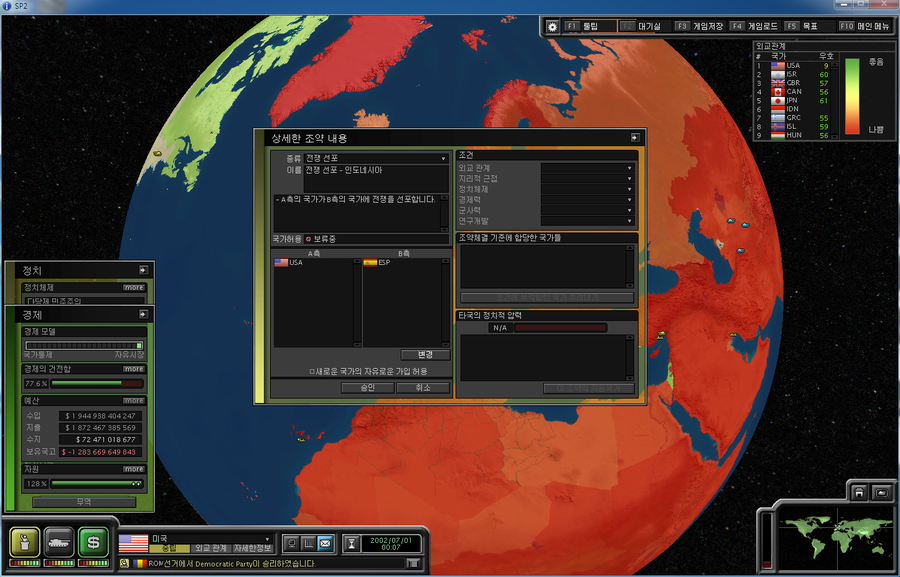Click the 취소 cancel button
Viewport: 900px width, 577px height.
(422, 387)
